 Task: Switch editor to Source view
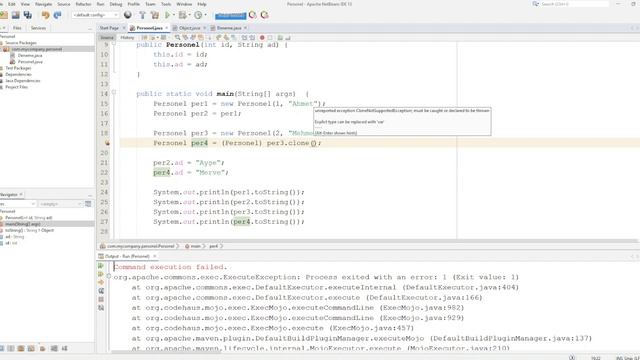click(x=107, y=38)
